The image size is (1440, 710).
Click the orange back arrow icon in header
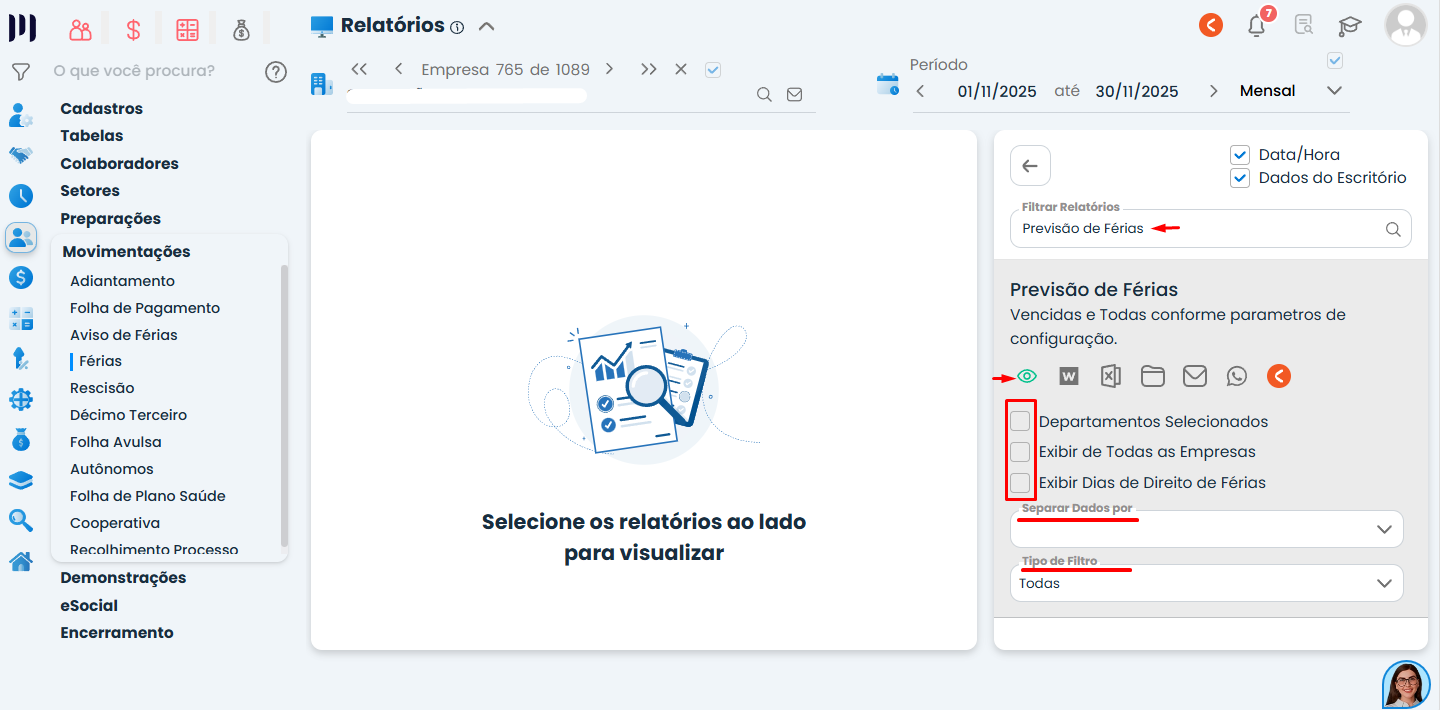coord(1211,25)
